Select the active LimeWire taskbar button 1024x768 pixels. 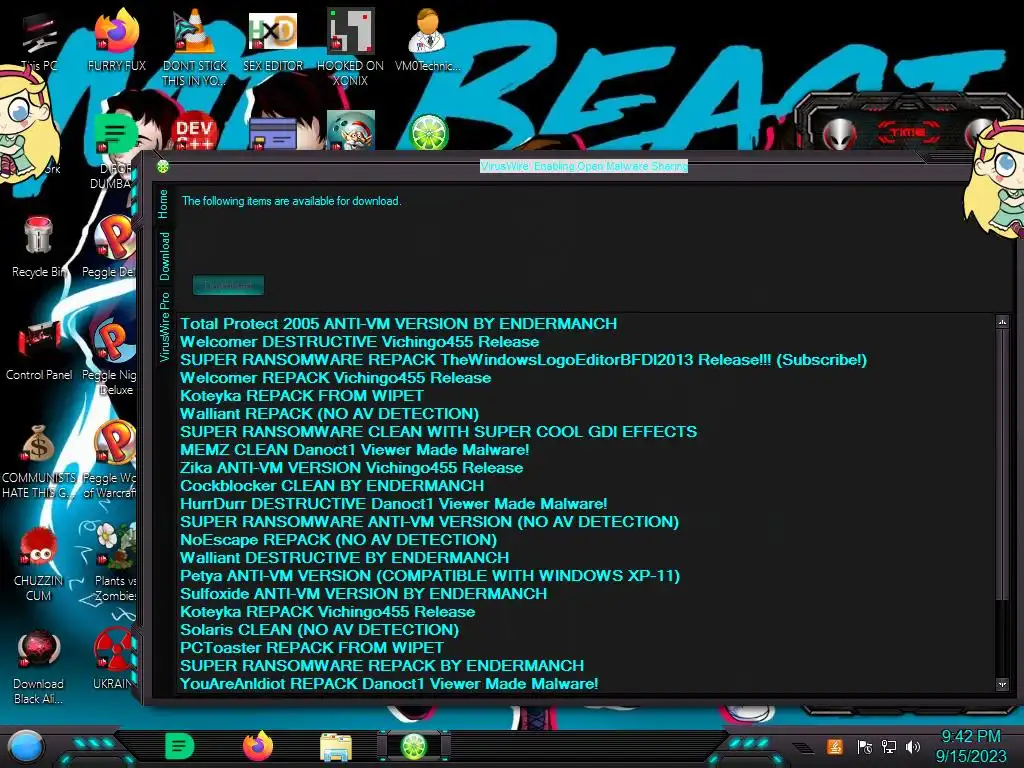point(413,746)
